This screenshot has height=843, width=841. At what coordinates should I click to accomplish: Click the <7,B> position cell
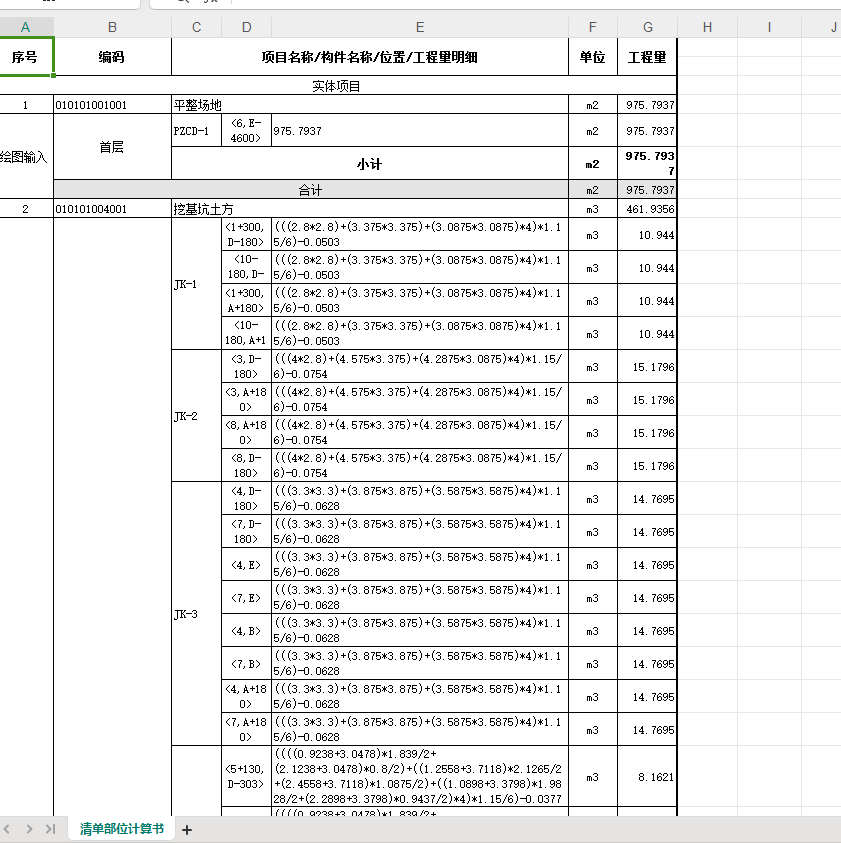tap(246, 664)
